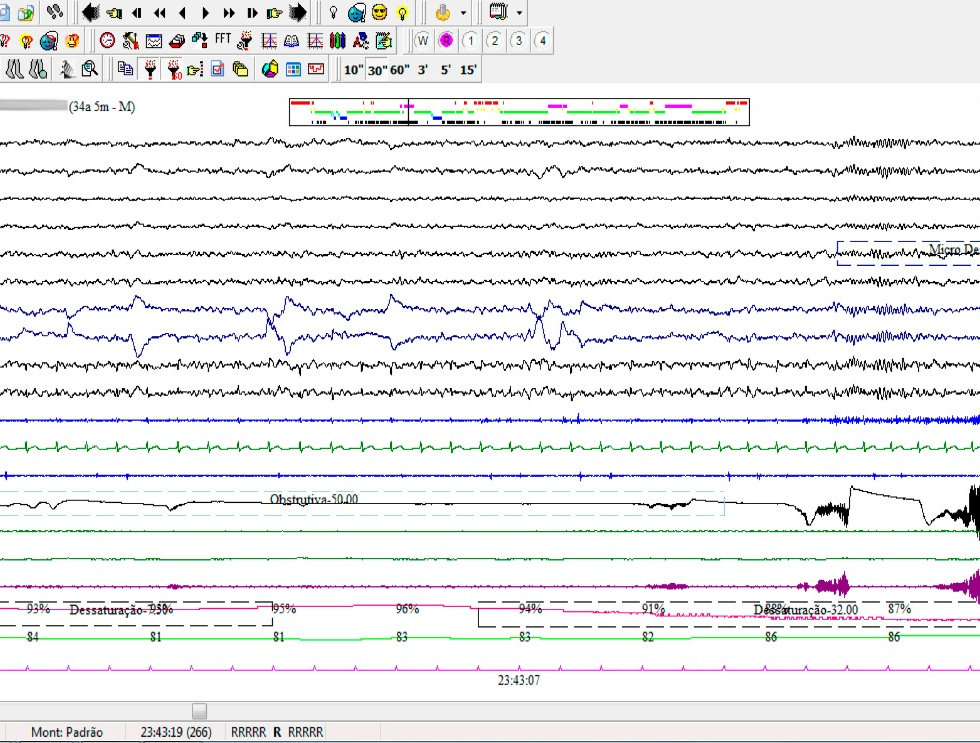Click the horizontal scrollbar thumb
980x743 pixels.
pyautogui.click(x=199, y=711)
